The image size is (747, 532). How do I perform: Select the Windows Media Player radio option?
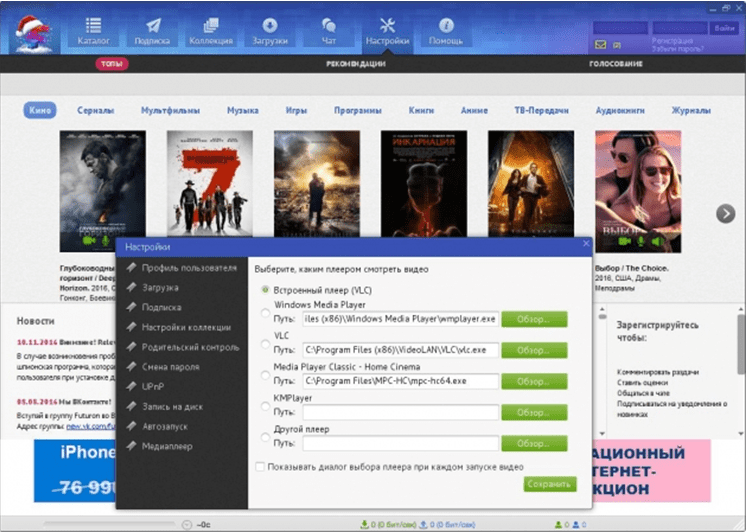[x=265, y=315]
